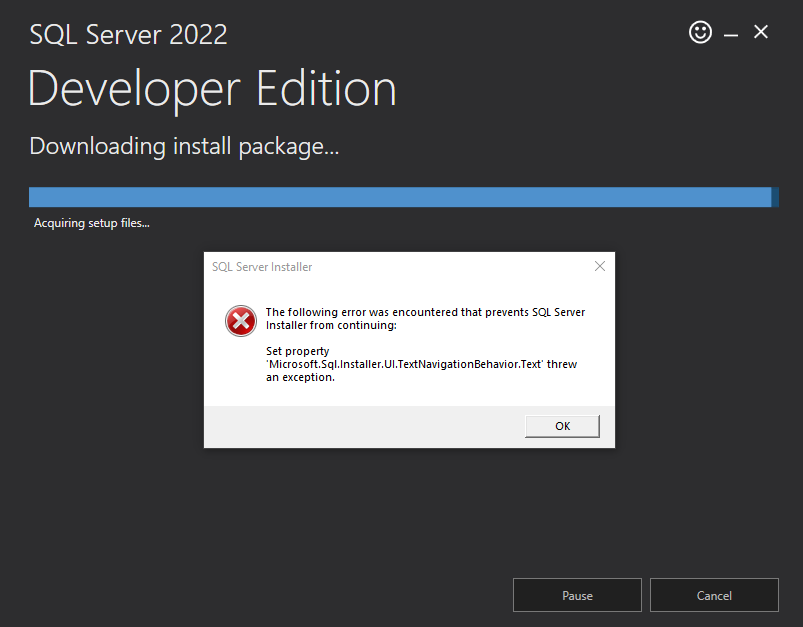
Task: Pause the install package download
Action: coord(577,595)
